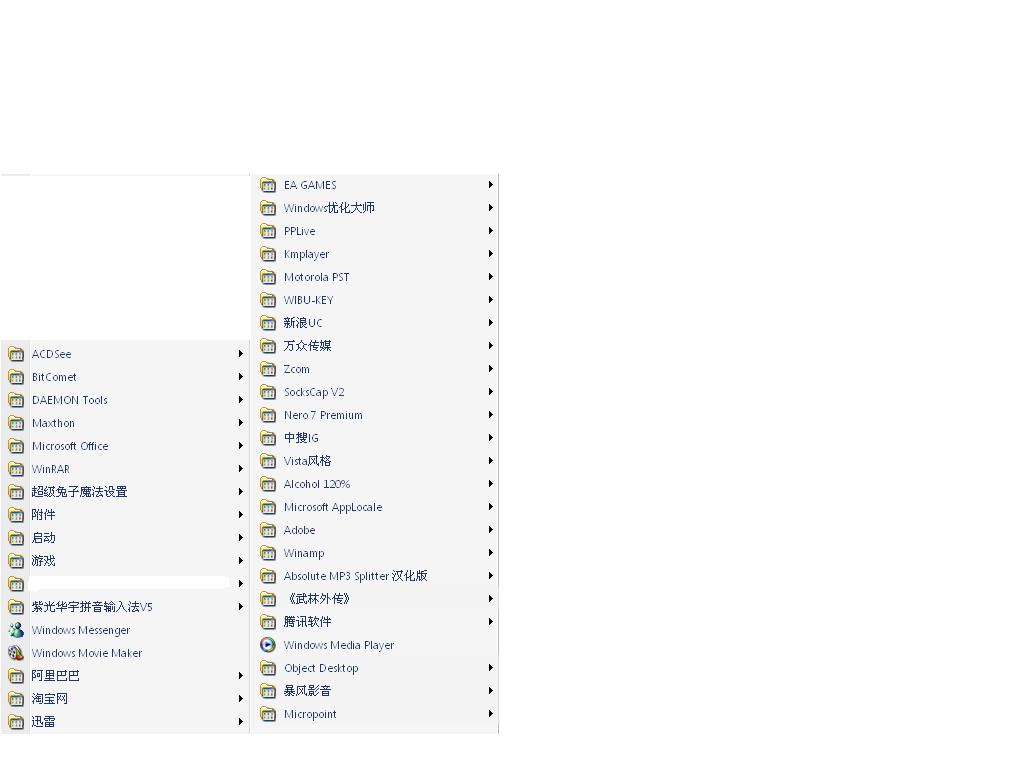Image resolution: width=1024 pixels, height=768 pixels.
Task: Open the 启动 program group
Action: point(125,538)
